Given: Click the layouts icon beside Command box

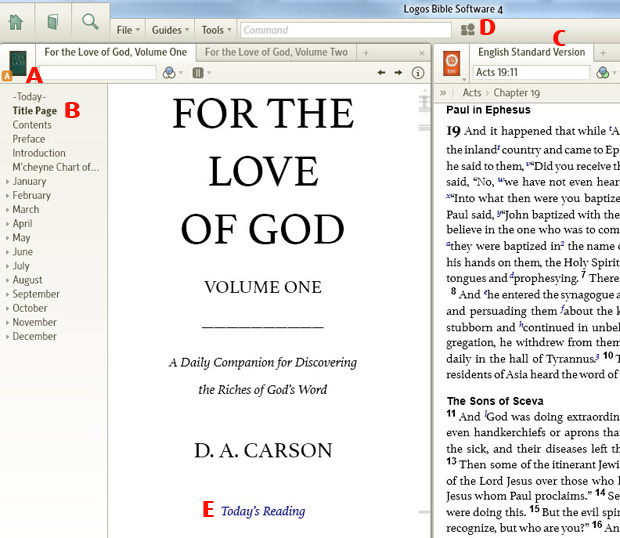Looking at the screenshot, I should (467, 30).
